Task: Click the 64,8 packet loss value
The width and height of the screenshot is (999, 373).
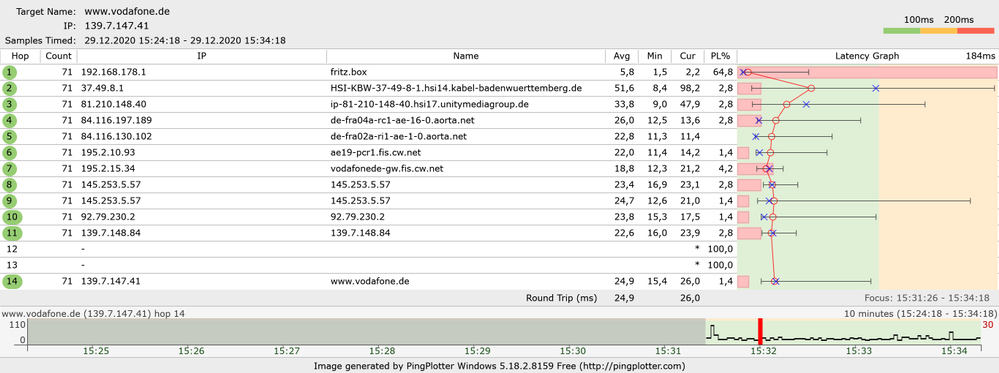Action: tap(723, 72)
